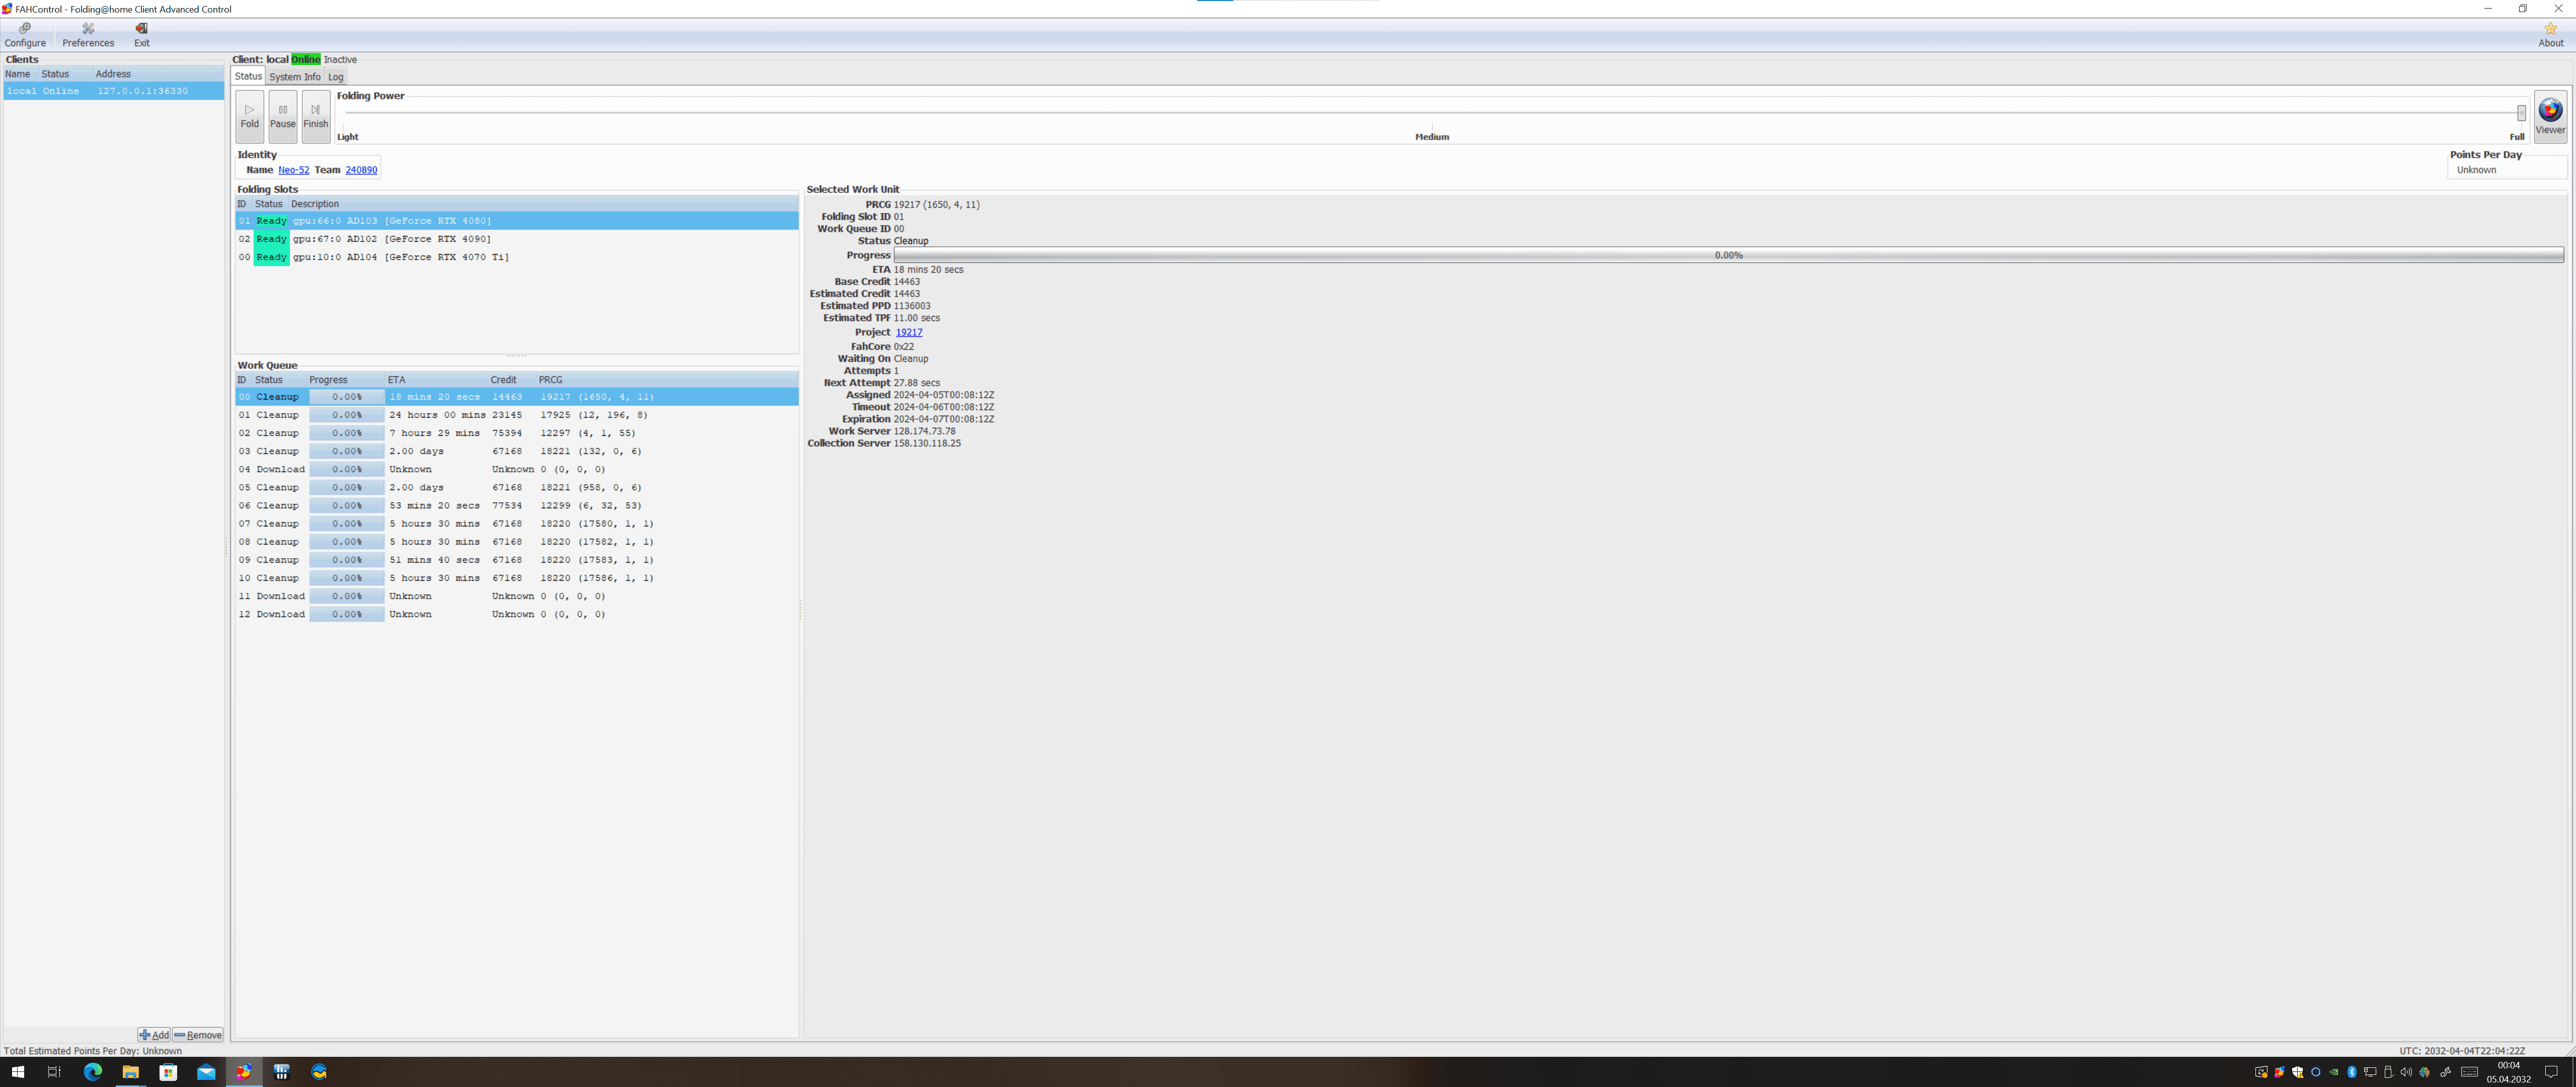2576x1087 pixels.
Task: Open team 240890 link
Action: pos(361,170)
